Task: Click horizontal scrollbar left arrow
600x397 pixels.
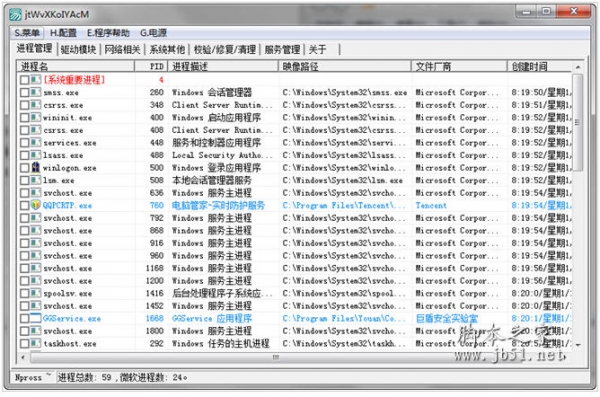Action: pyautogui.click(x=23, y=358)
